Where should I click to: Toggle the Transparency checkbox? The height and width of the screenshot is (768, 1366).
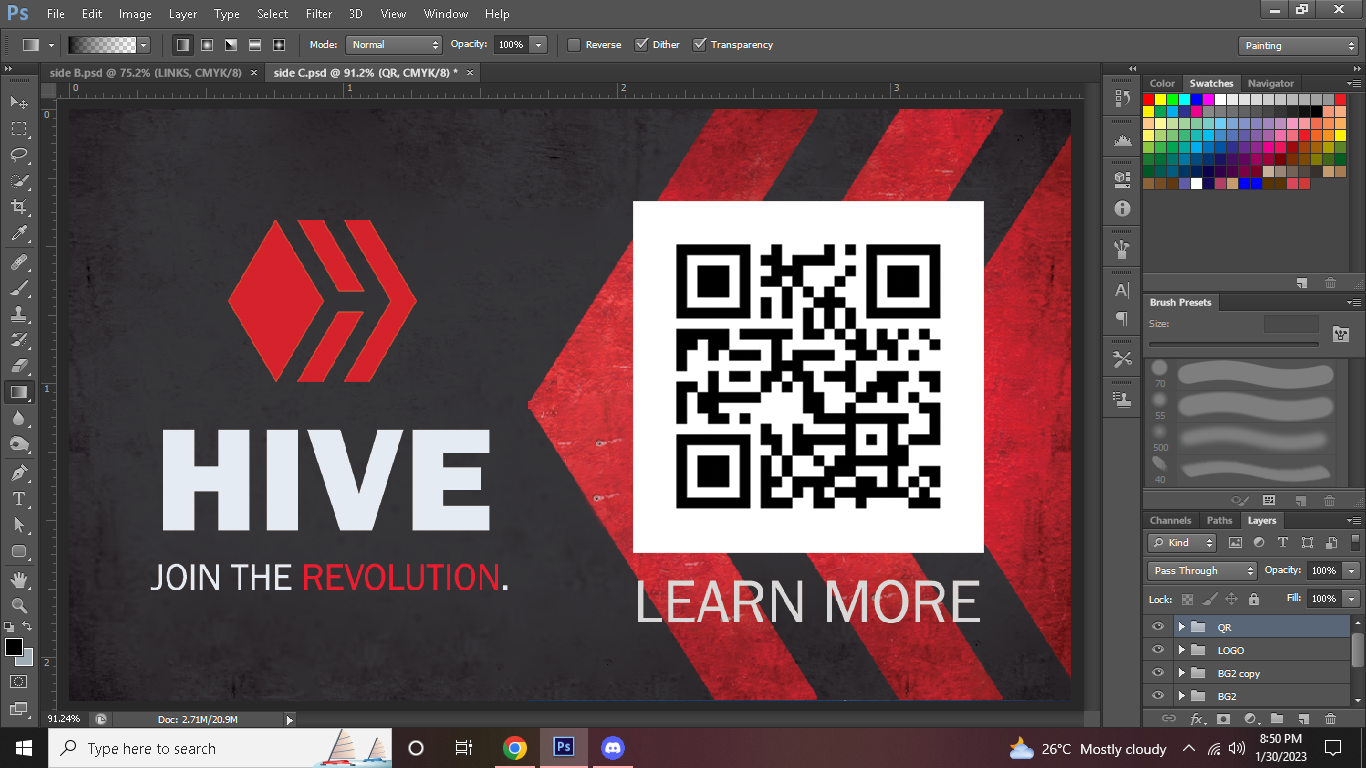pyautogui.click(x=700, y=45)
